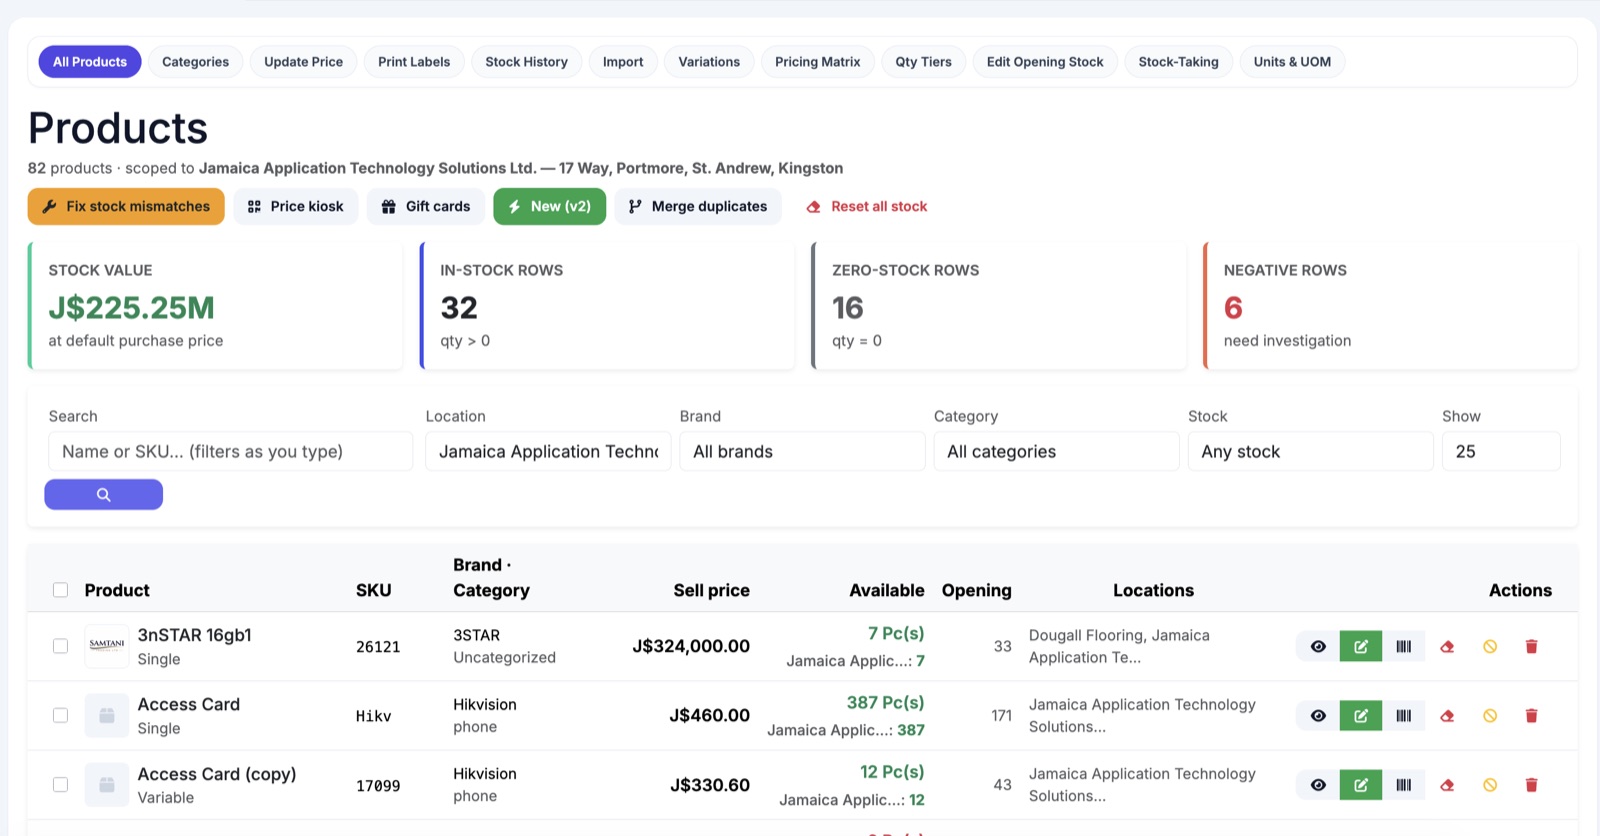Click the Access Card placeholder thumbnail
The image size is (1600, 836).
tap(107, 715)
